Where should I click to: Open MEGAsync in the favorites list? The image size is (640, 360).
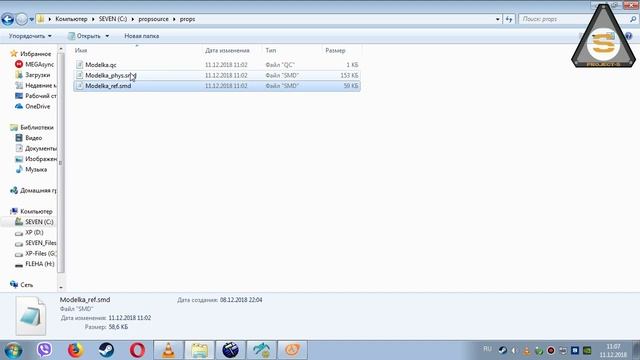(x=39, y=64)
